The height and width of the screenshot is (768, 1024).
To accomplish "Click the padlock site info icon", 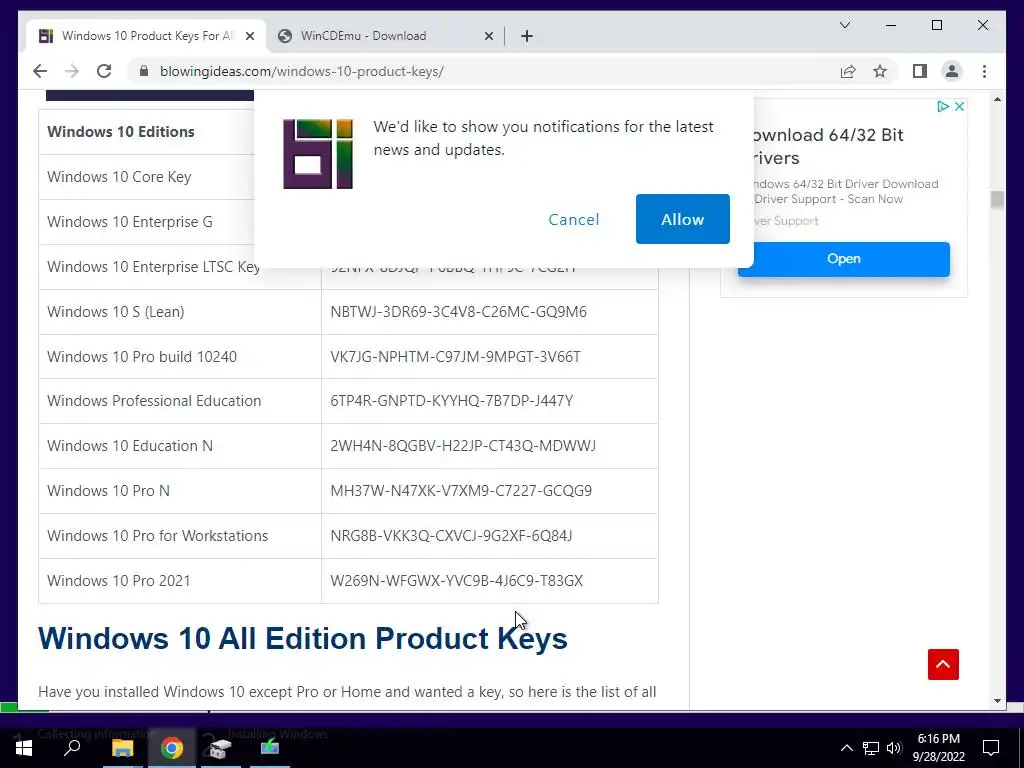I will [144, 71].
